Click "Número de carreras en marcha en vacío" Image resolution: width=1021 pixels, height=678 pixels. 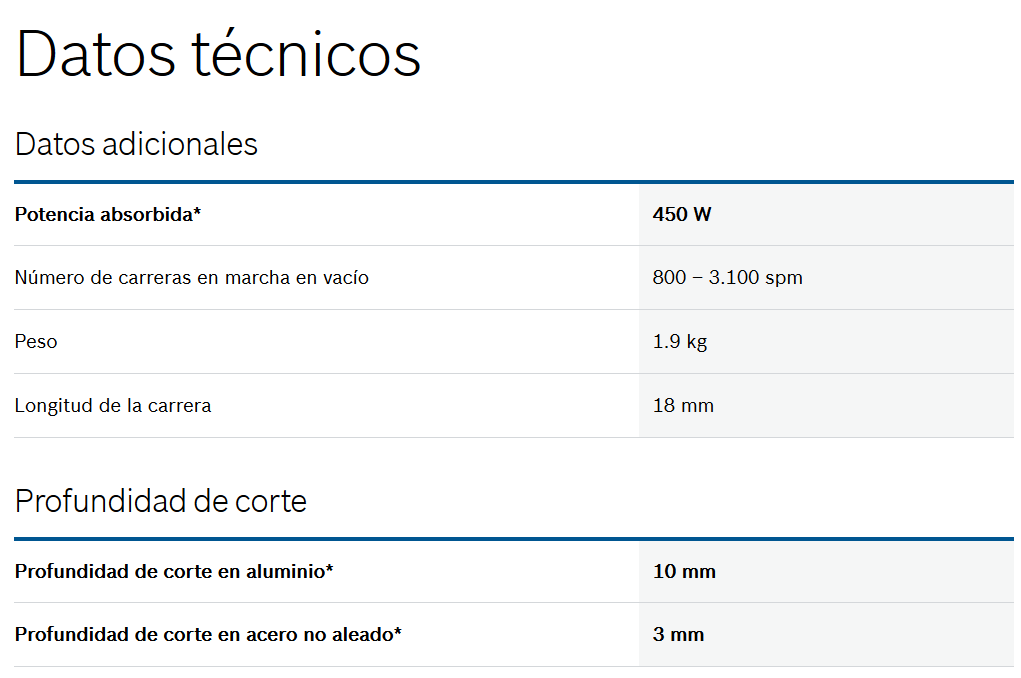coord(191,278)
